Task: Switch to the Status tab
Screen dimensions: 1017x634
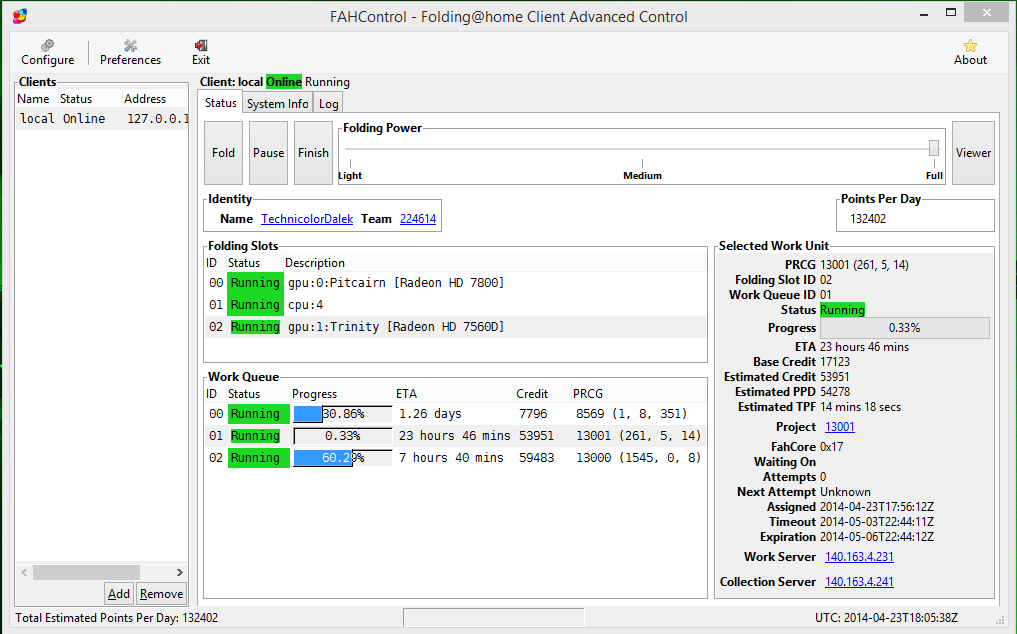Action: point(221,103)
